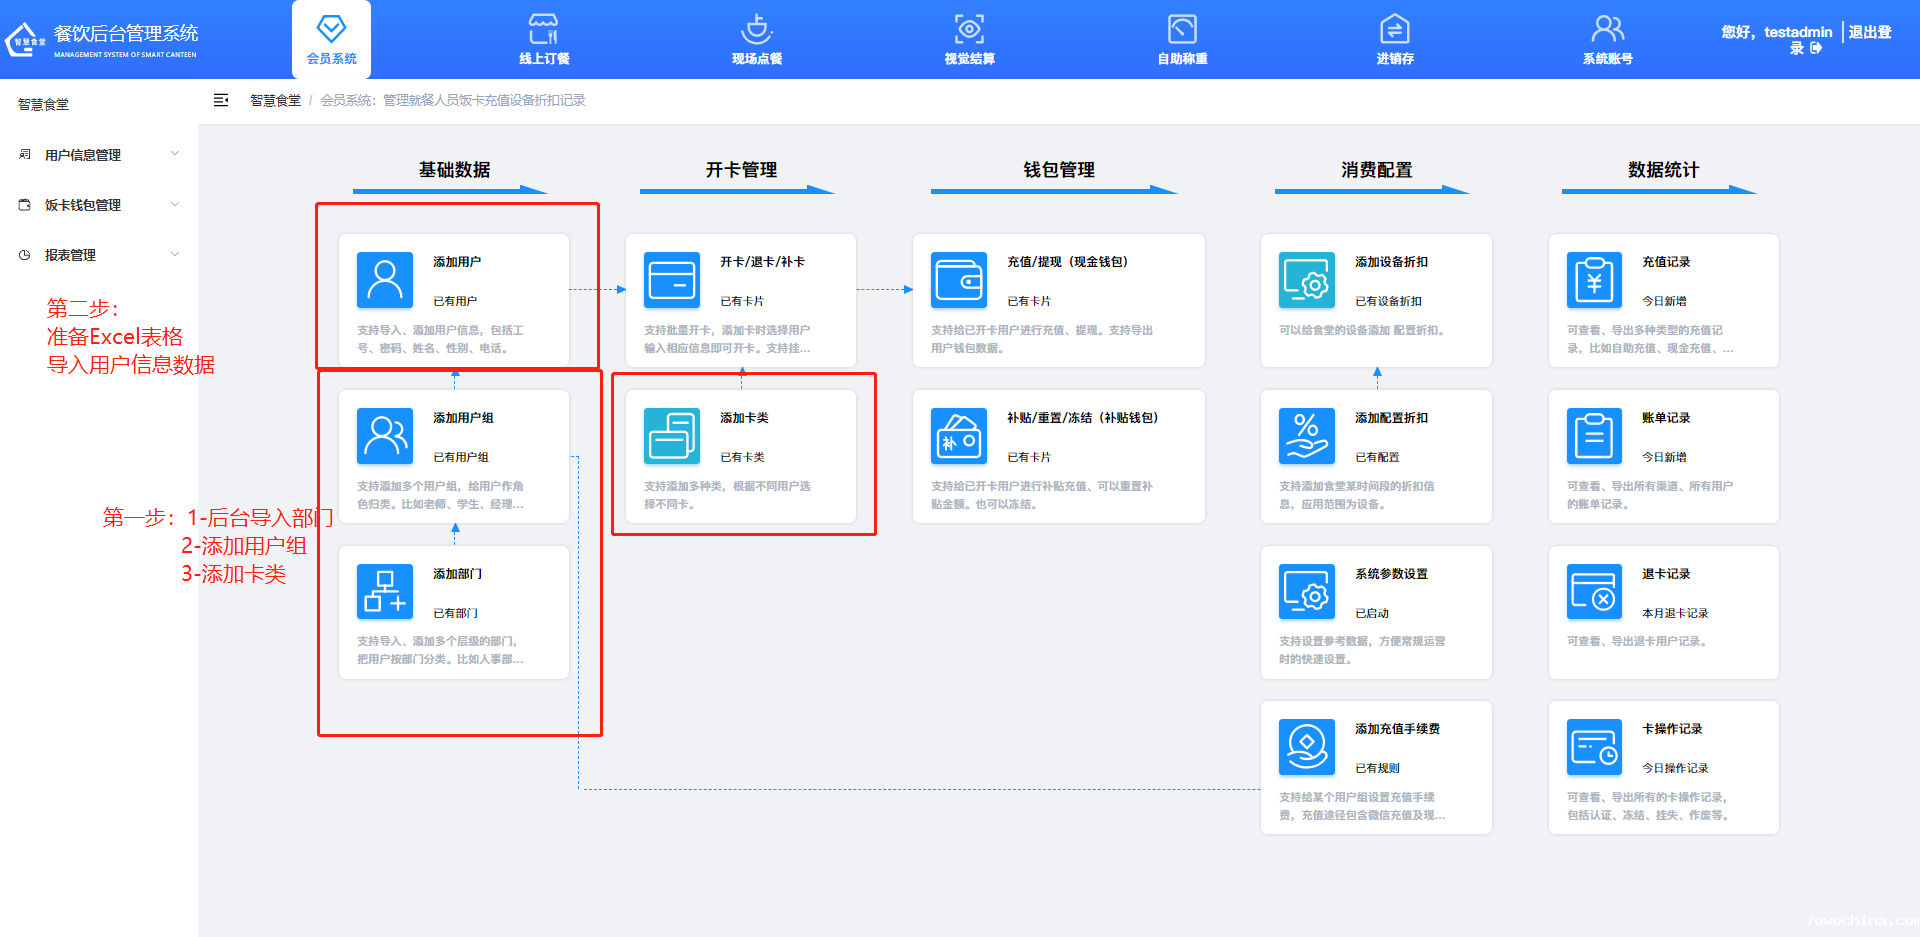Click the 系统参数设置 card showing 已启动
1920x937 pixels.
[x=1376, y=611]
